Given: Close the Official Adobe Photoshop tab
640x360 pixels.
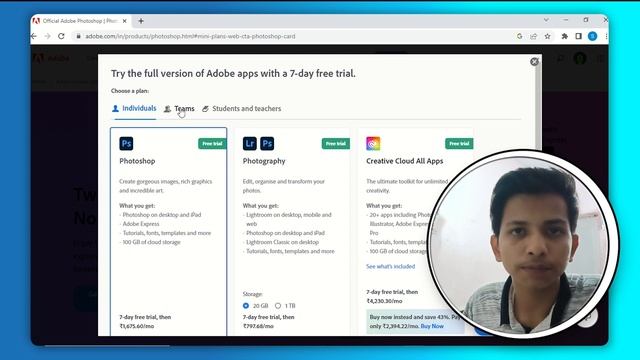Looking at the screenshot, I should coord(124,21).
